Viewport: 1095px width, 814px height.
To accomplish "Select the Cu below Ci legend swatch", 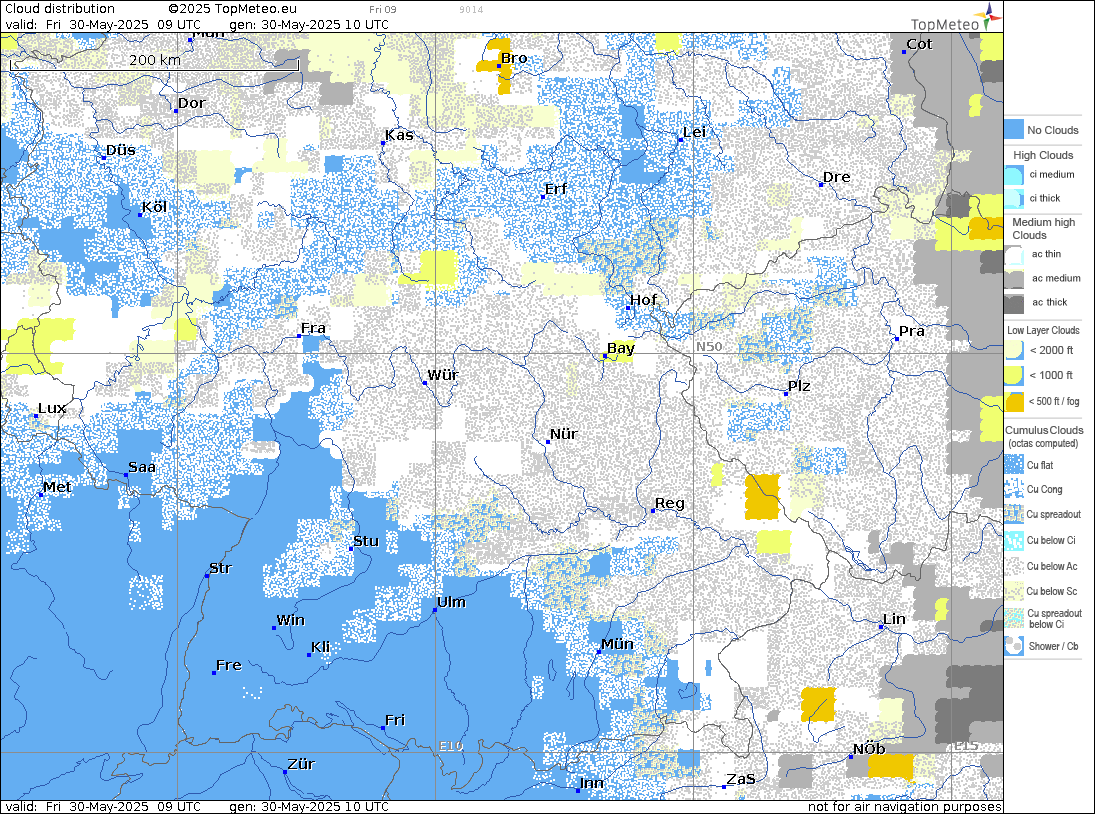I will coord(1014,540).
